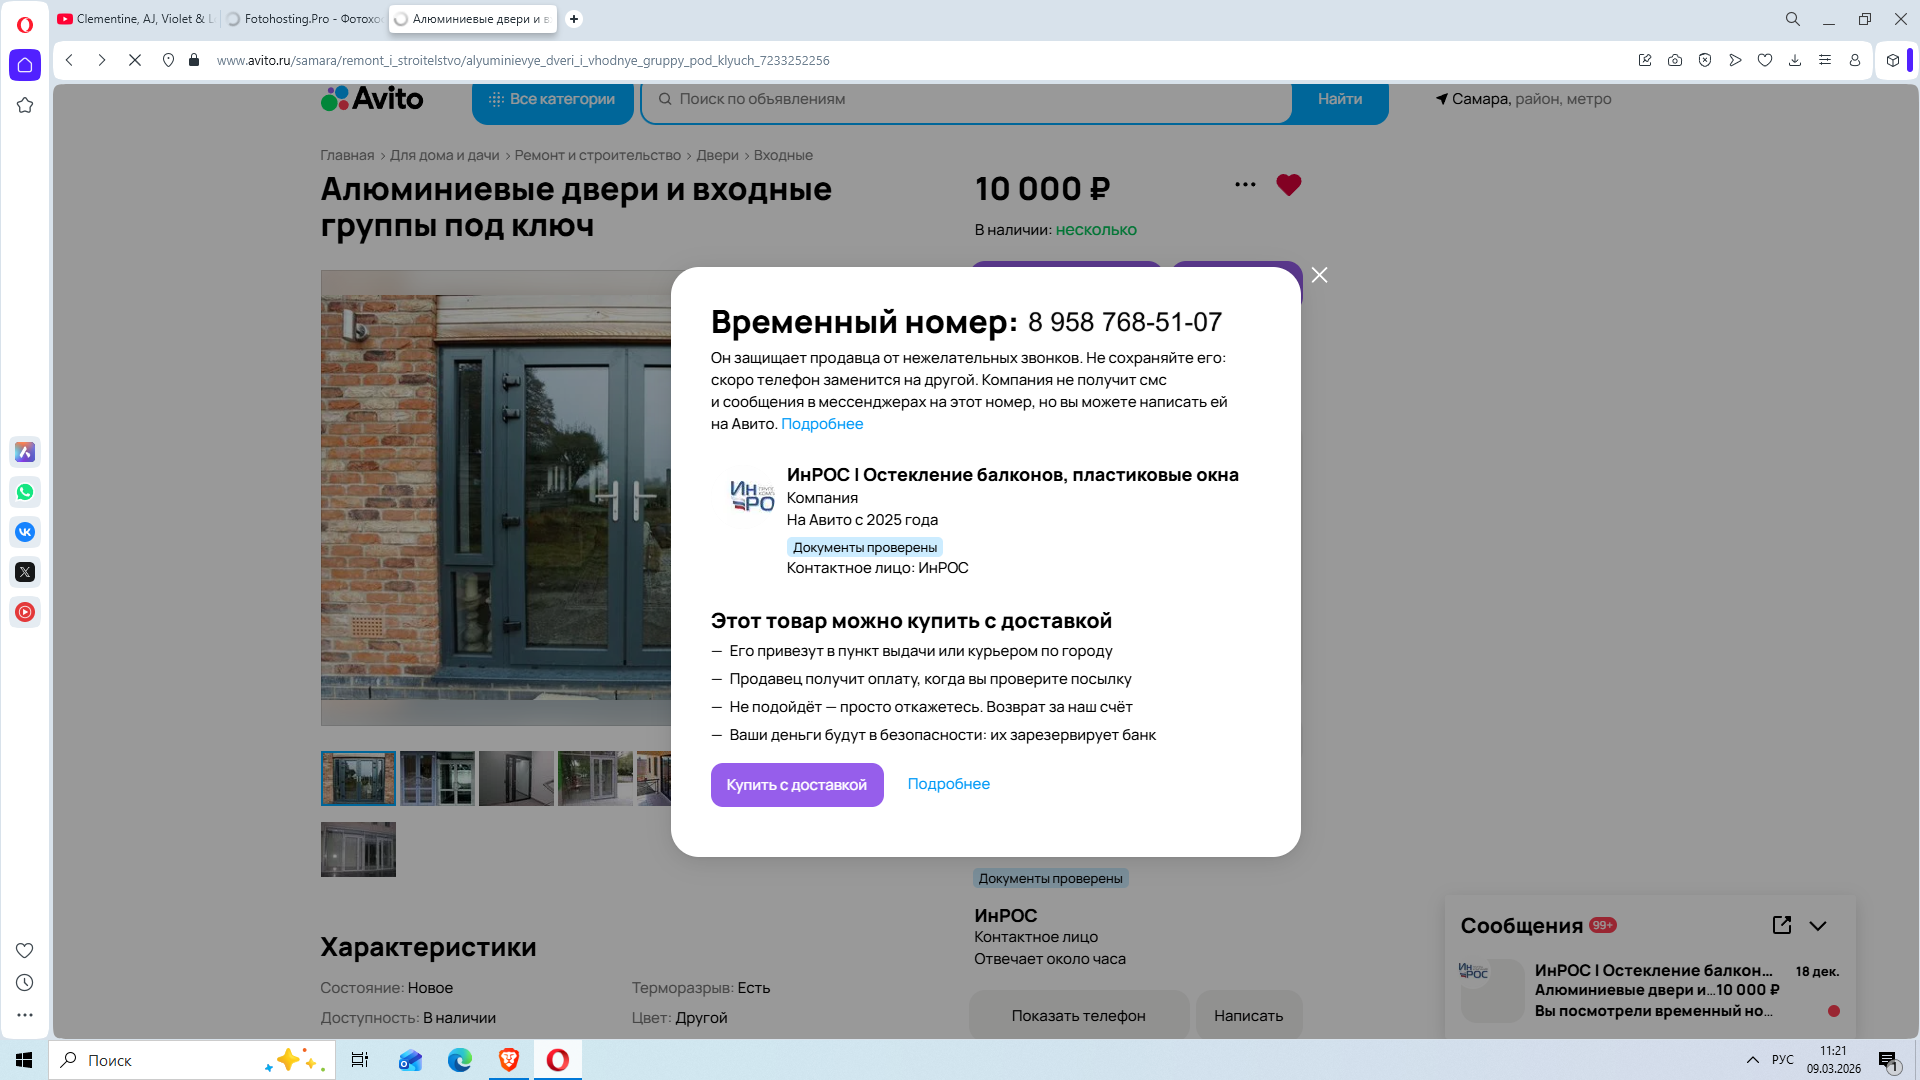
Task: Open Opera history clock icon
Action: (x=25, y=983)
